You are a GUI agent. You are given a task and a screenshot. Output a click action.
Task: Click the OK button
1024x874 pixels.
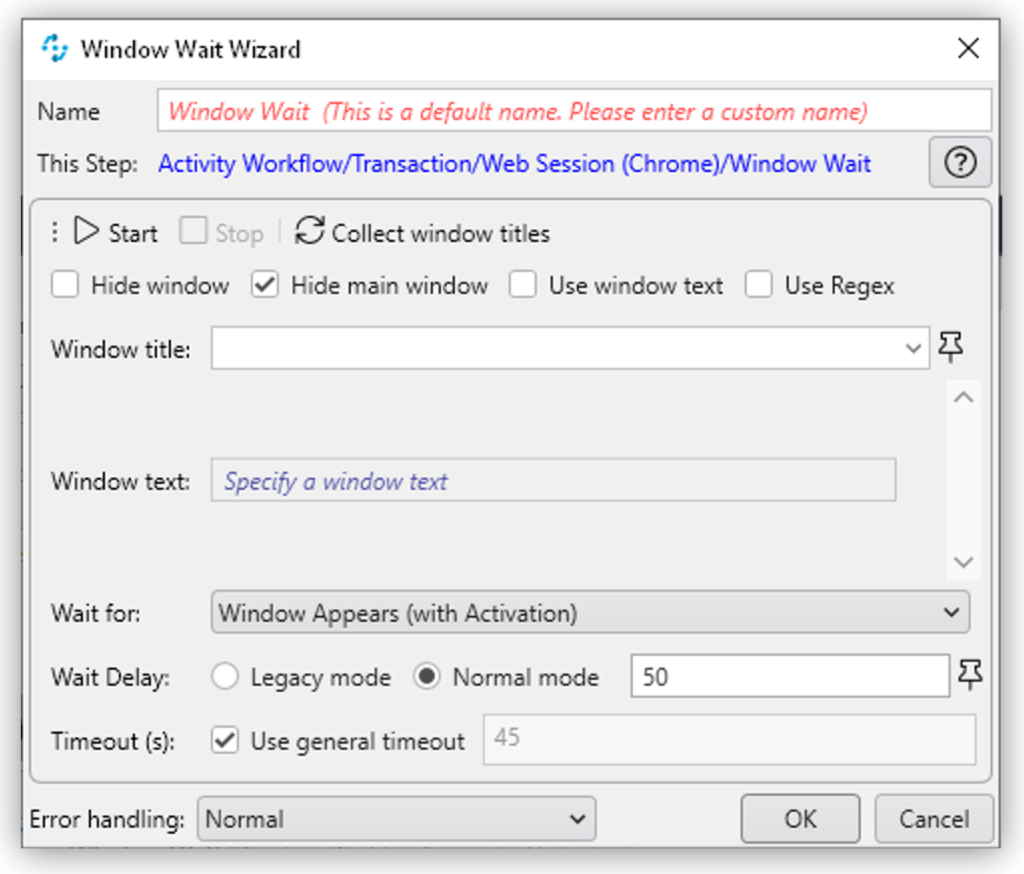click(800, 819)
